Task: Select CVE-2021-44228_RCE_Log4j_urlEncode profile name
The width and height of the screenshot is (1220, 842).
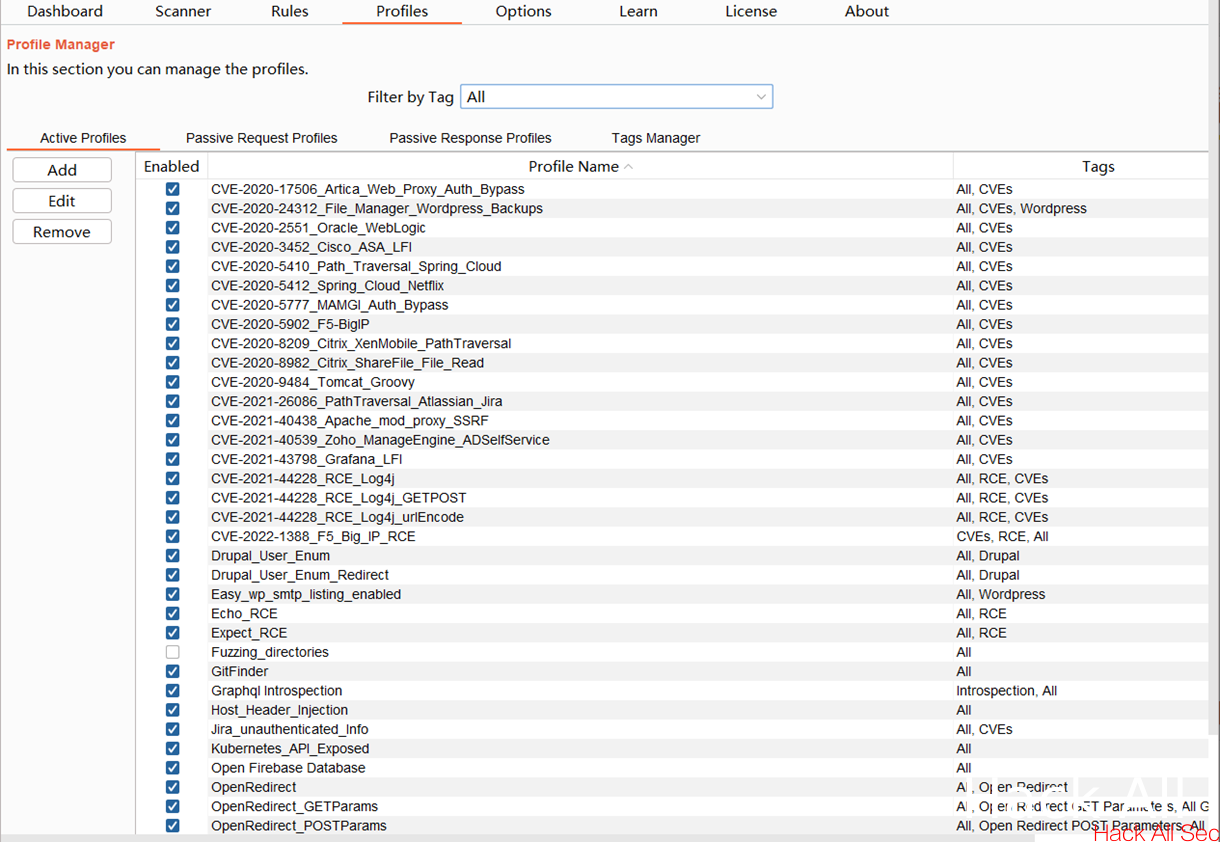Action: 338,517
